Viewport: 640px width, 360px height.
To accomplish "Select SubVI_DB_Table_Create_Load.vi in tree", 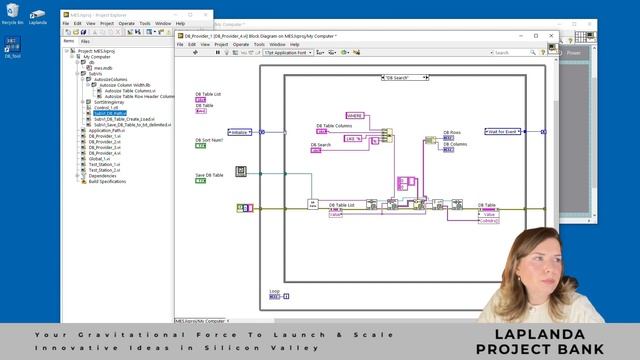I will [x=124, y=119].
